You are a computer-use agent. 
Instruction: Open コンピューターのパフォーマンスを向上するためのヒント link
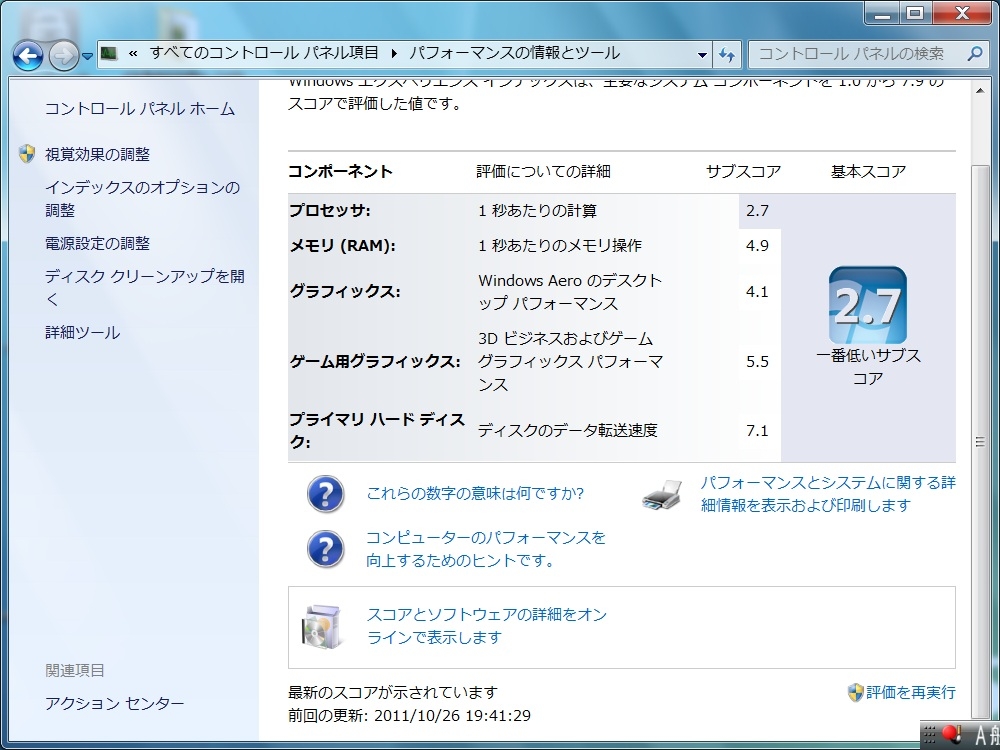point(485,549)
